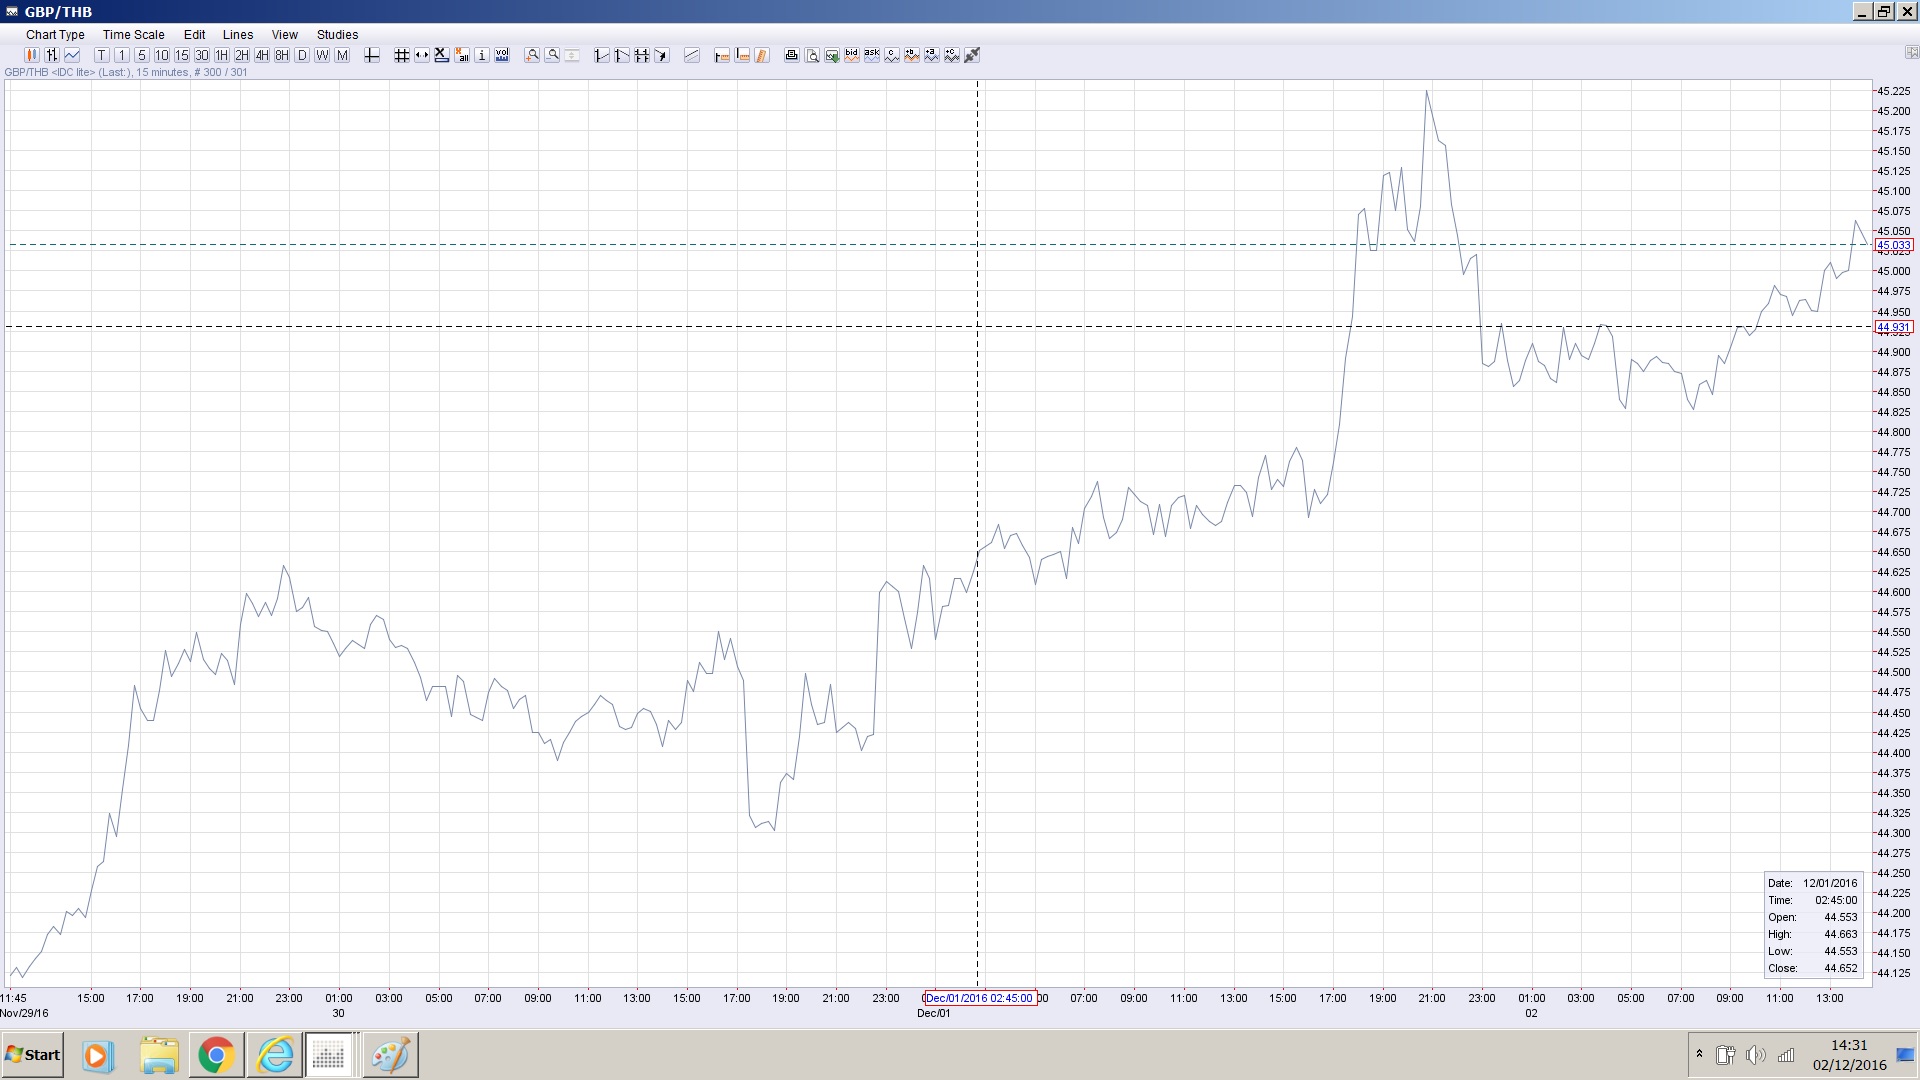Select the horizontal levels drawing tool
Screen dimensions: 1920x1080
pos(642,55)
